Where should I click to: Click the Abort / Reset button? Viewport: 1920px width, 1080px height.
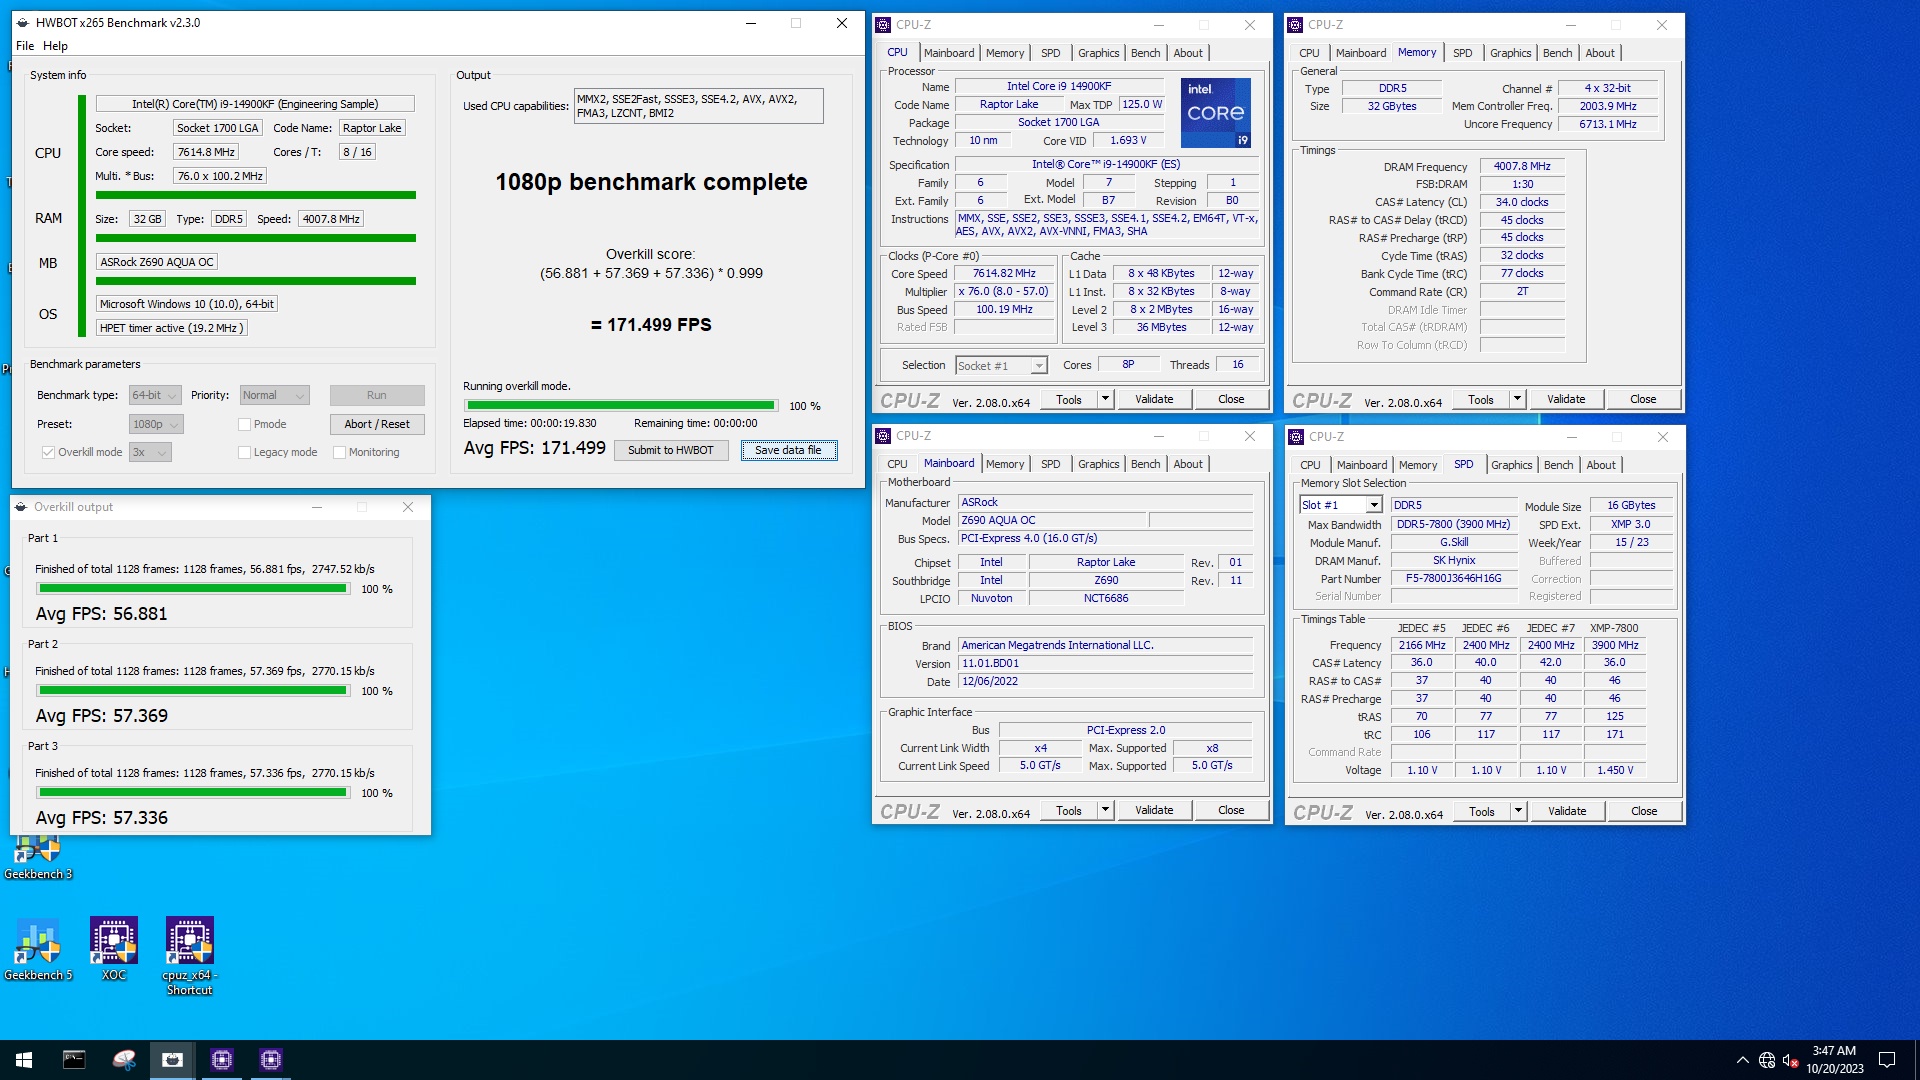377,424
